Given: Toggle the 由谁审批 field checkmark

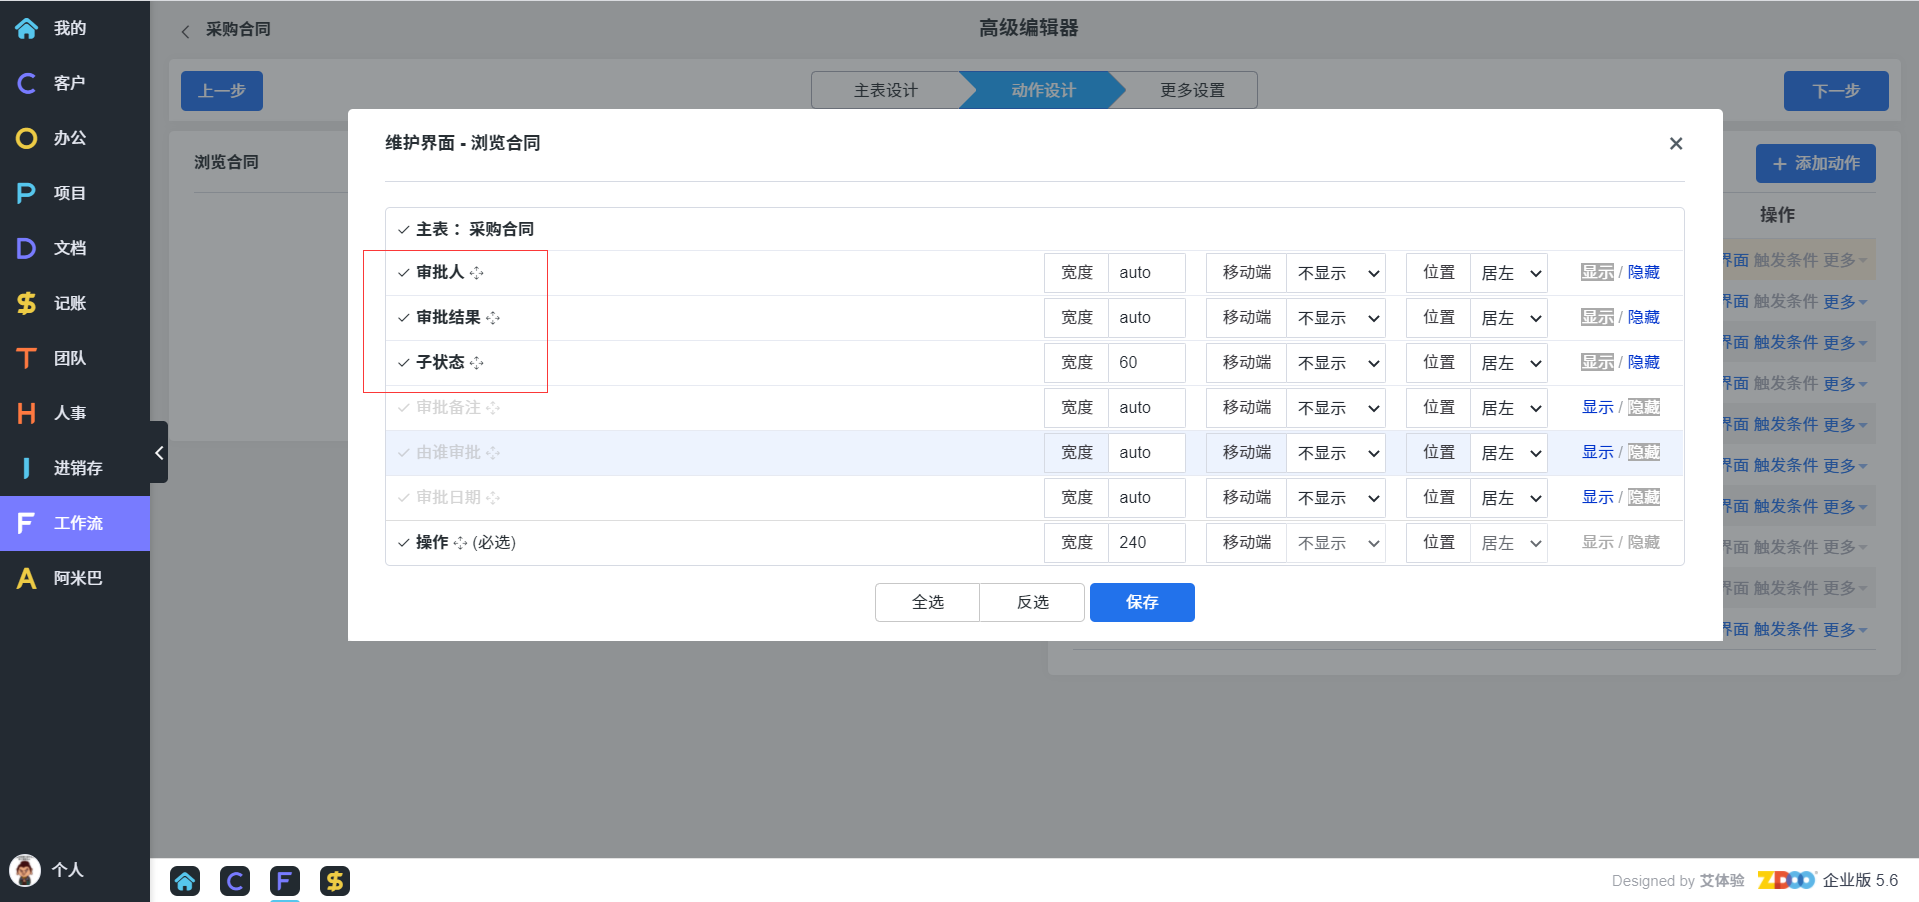Looking at the screenshot, I should tap(404, 453).
